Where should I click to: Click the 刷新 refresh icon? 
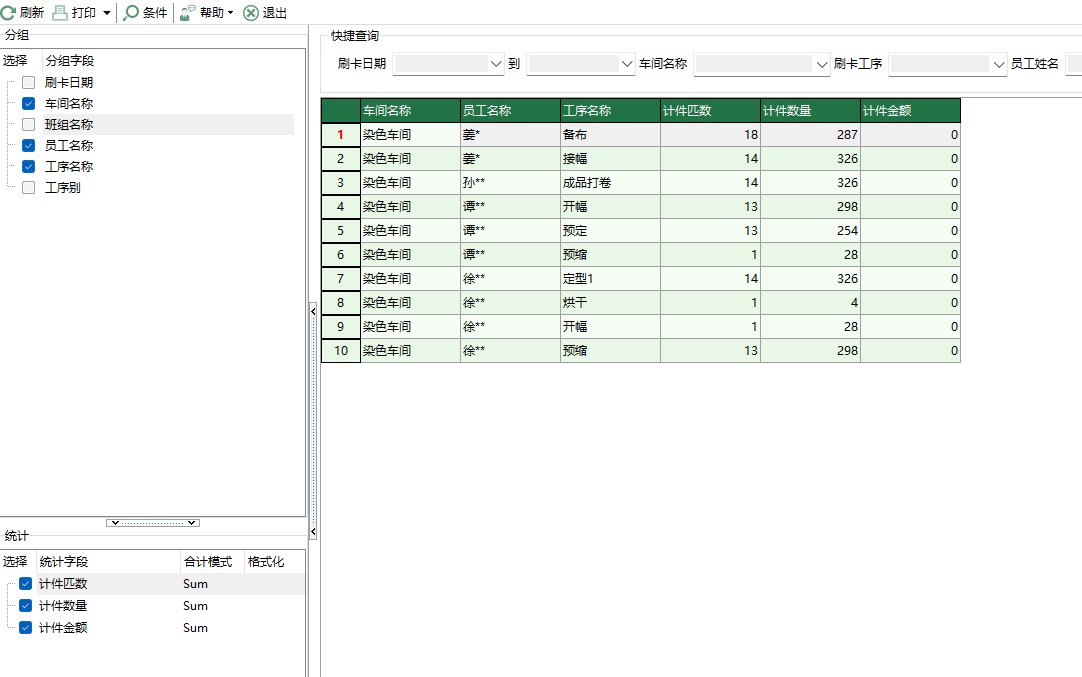(10, 13)
